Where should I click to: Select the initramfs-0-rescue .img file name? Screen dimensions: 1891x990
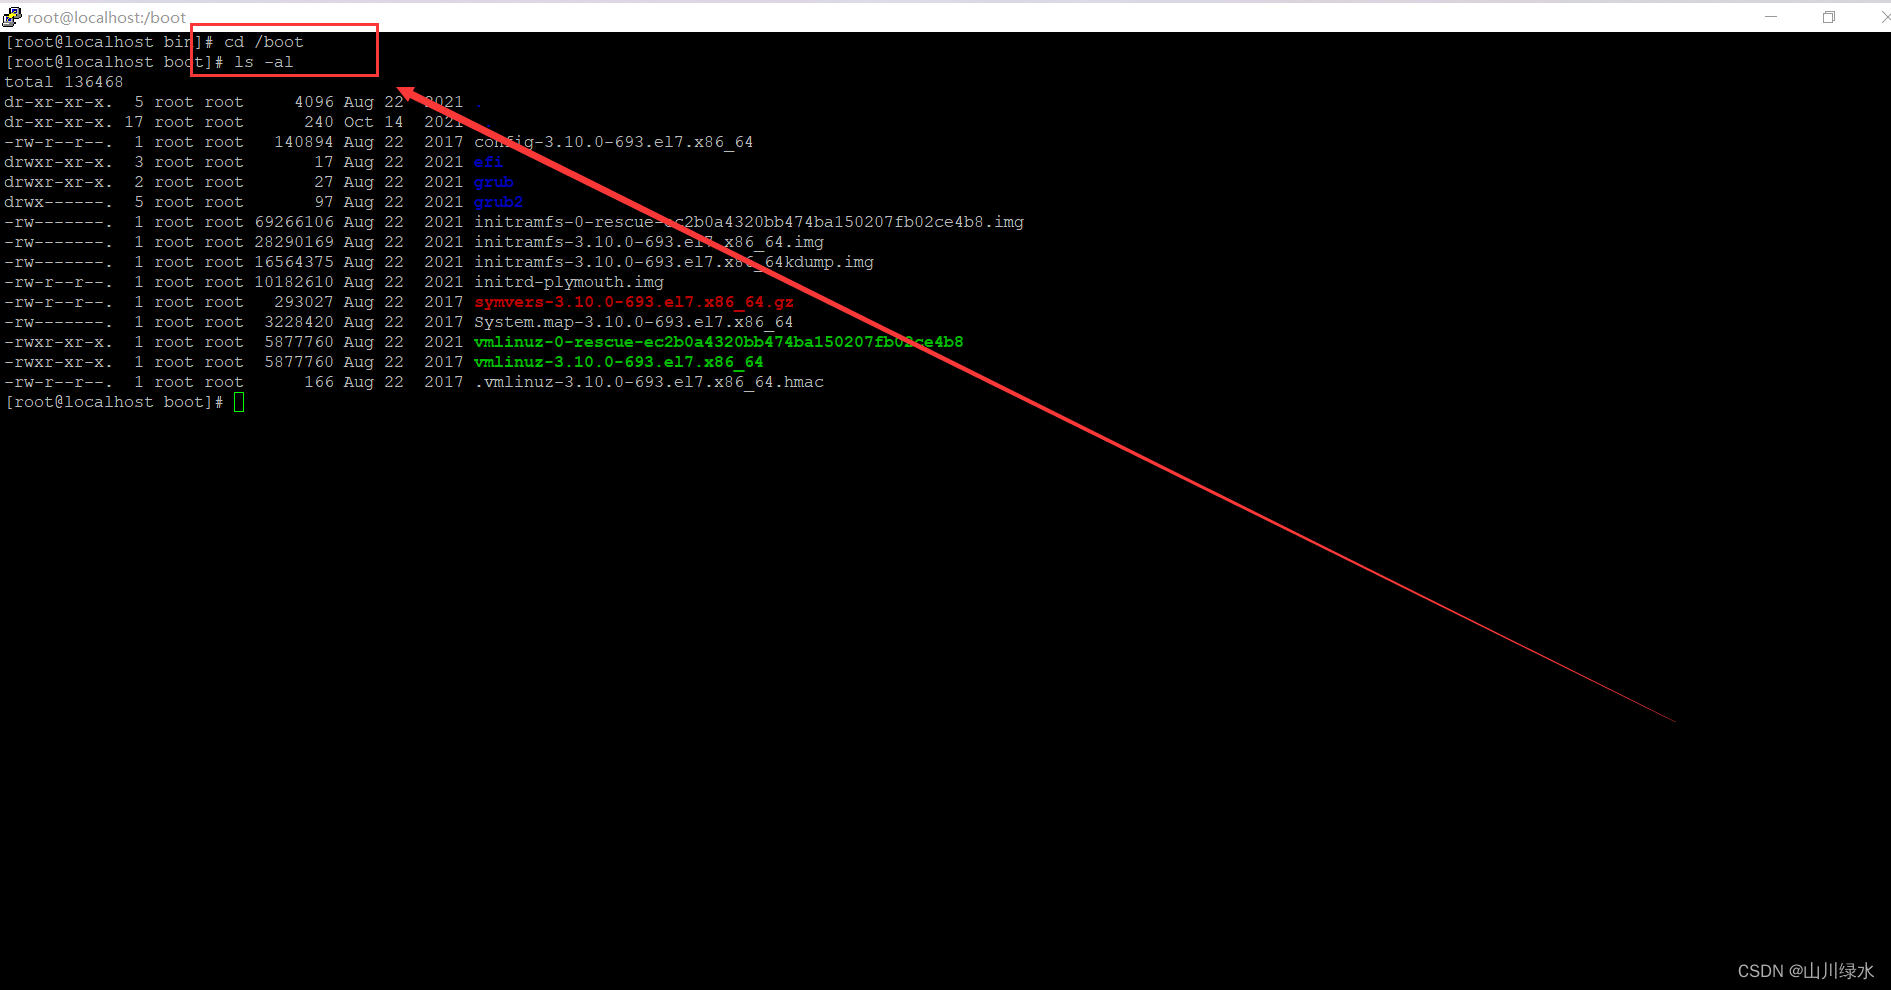coord(749,222)
